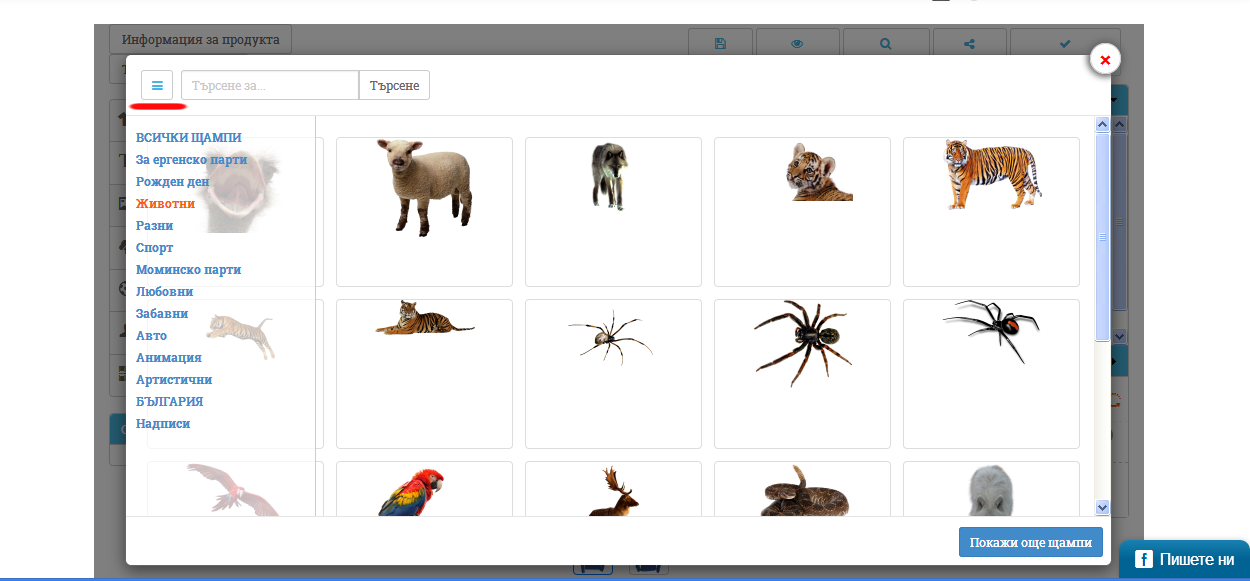Viewport: 1250px width, 581px height.
Task: Open the Рожден ден category
Action: [172, 182]
